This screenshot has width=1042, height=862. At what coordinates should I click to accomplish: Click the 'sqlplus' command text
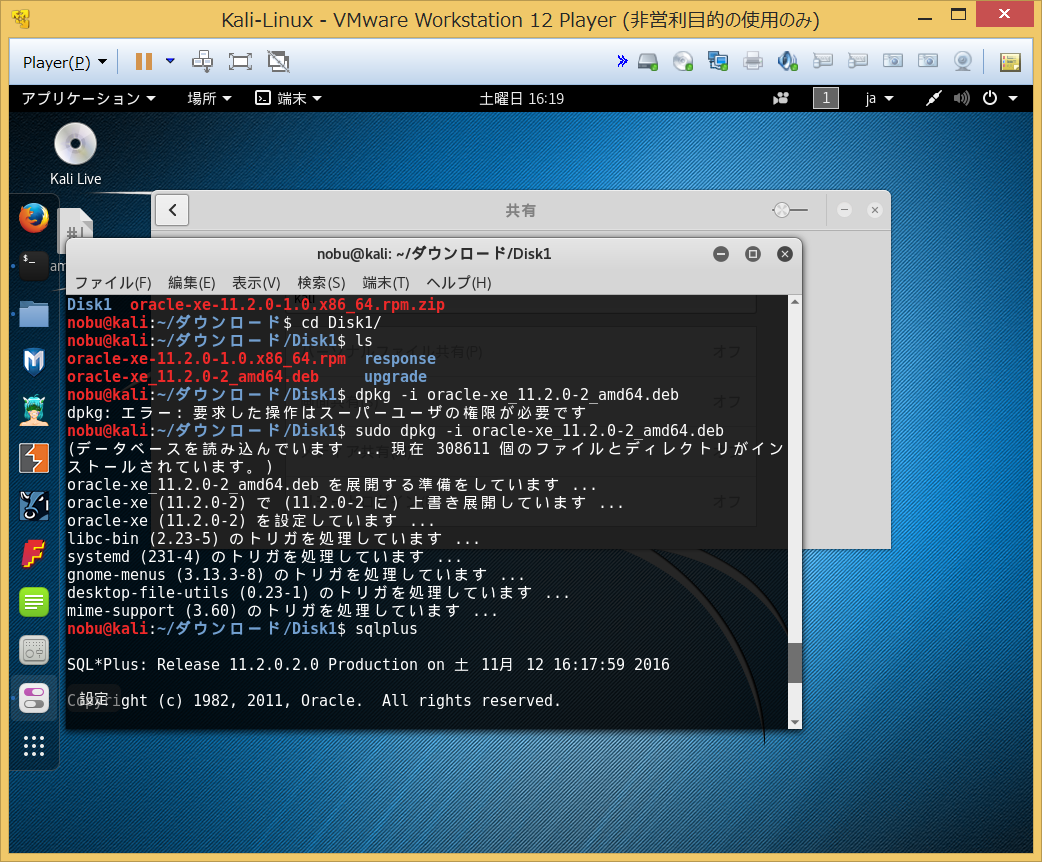[x=386, y=629]
